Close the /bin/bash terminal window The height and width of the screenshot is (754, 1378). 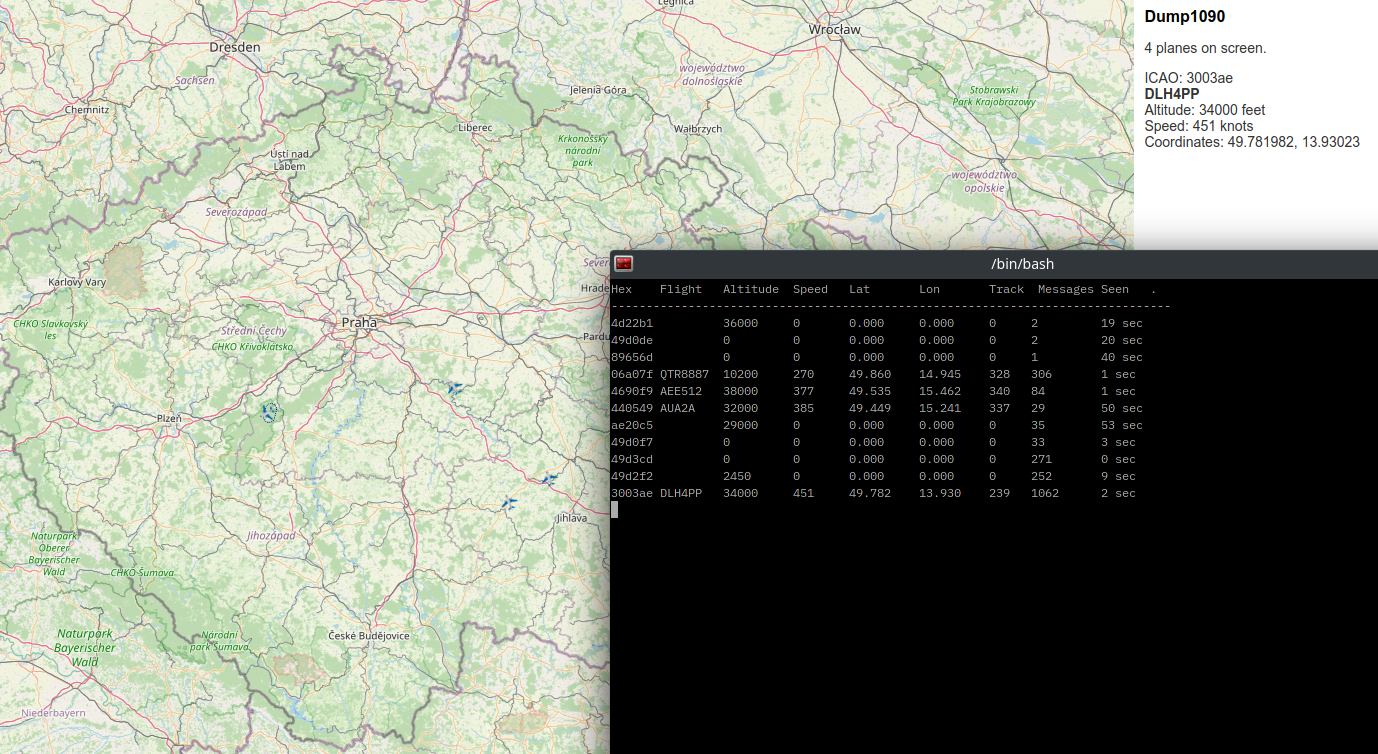tap(624, 264)
